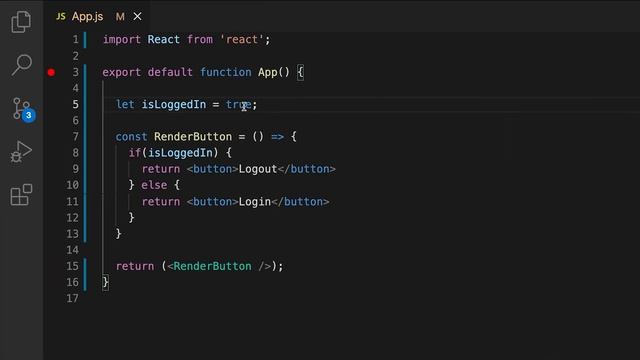The width and height of the screenshot is (640, 360).
Task: Click 'isLoggedIn' variable on line 5
Action: click(174, 104)
